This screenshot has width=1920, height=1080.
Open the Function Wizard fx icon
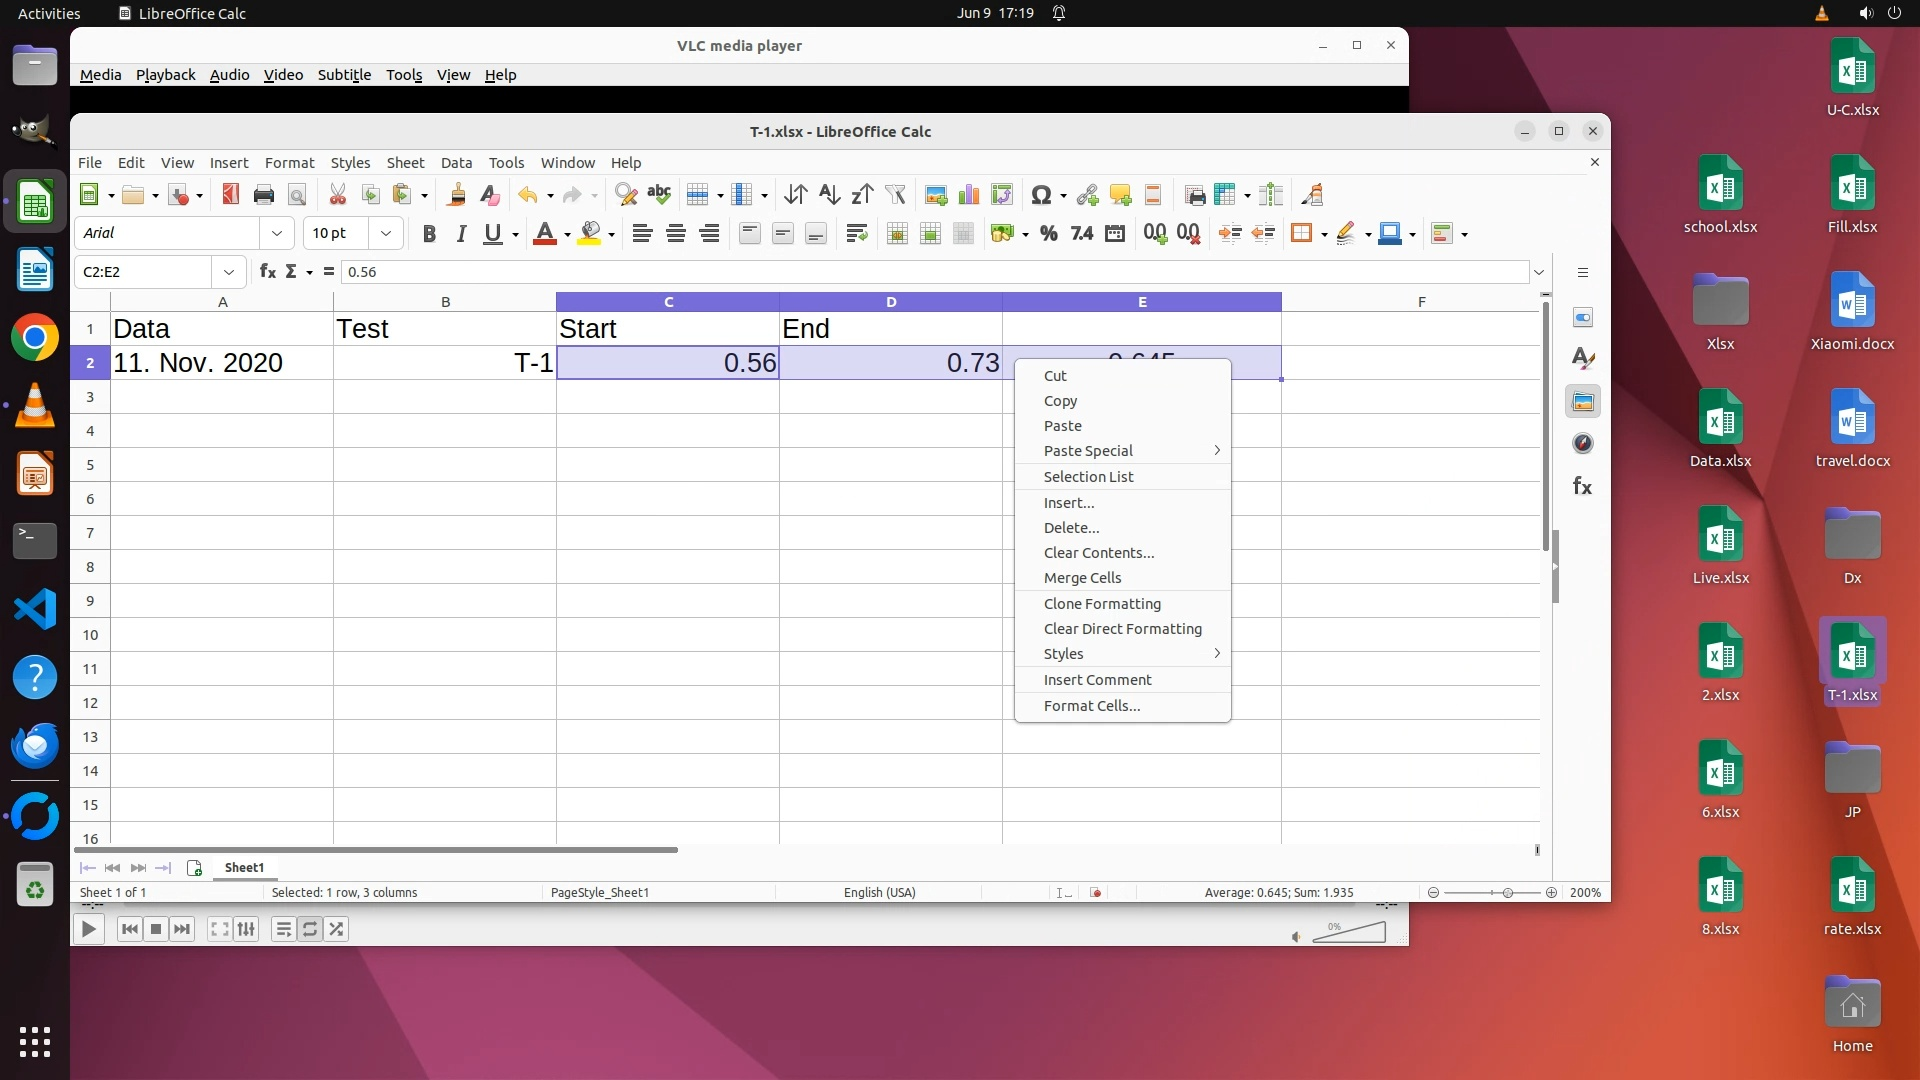[x=268, y=272]
